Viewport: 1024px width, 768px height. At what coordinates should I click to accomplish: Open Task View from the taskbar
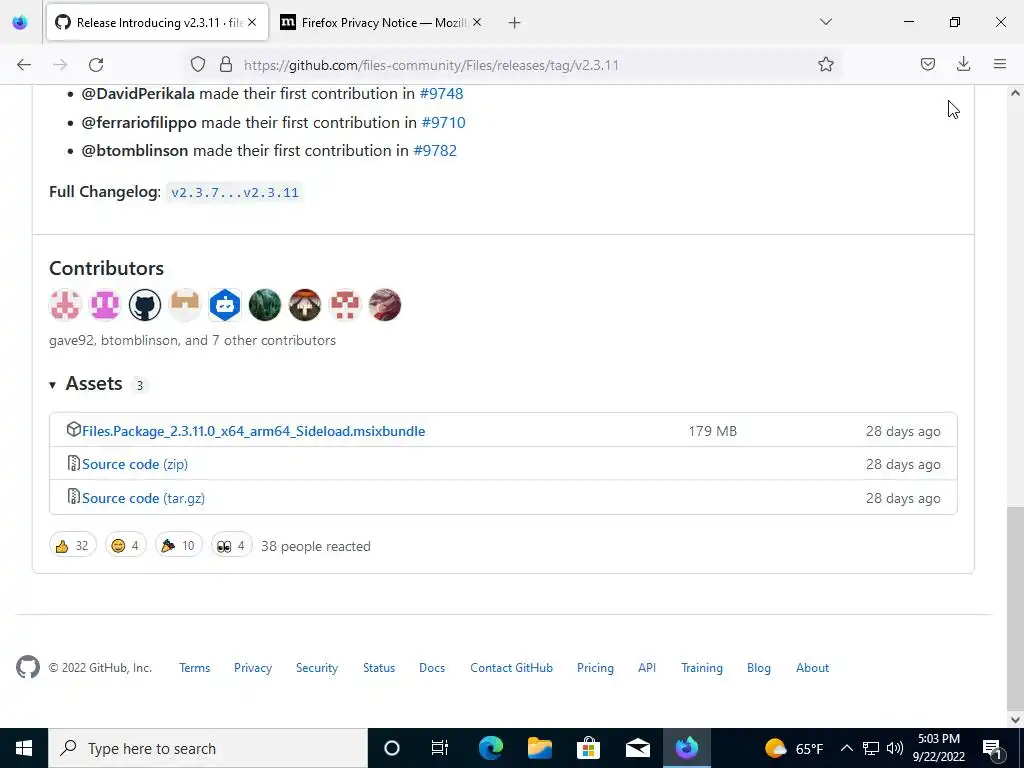point(440,748)
